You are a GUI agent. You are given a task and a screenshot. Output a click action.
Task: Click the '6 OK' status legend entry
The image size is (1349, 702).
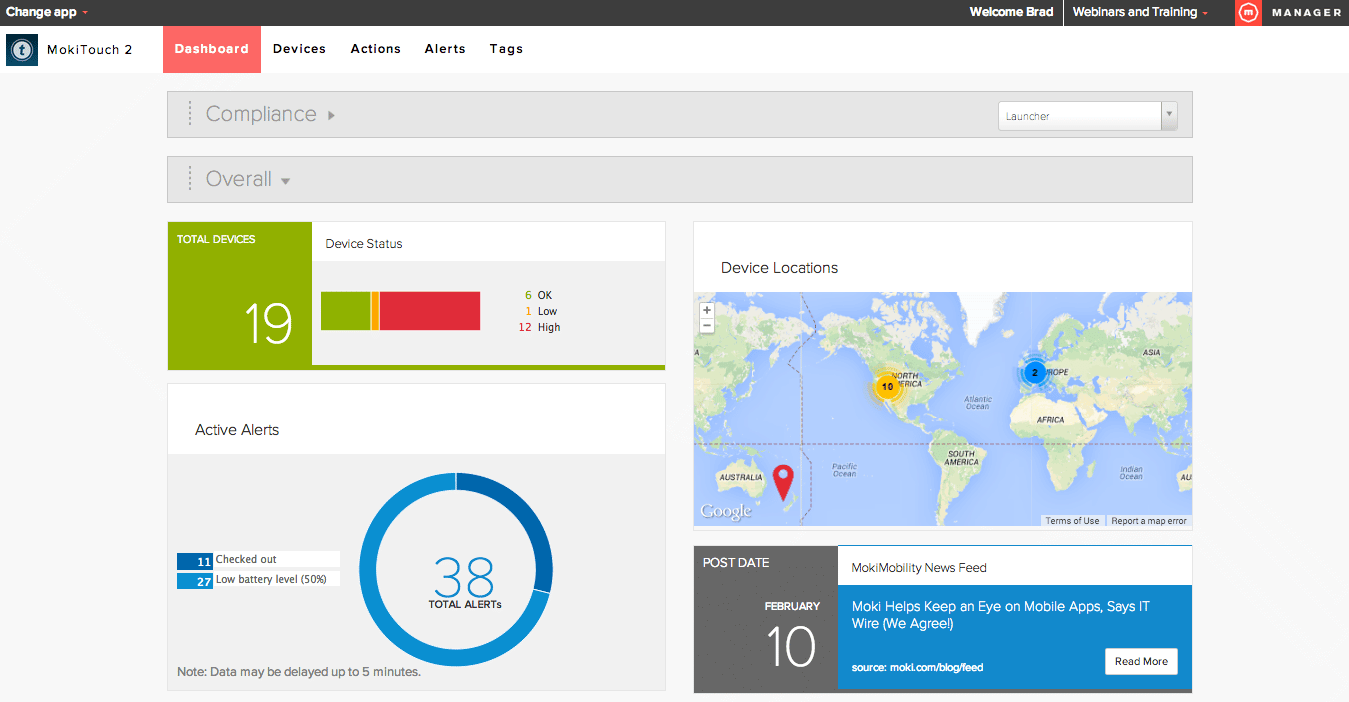click(538, 295)
